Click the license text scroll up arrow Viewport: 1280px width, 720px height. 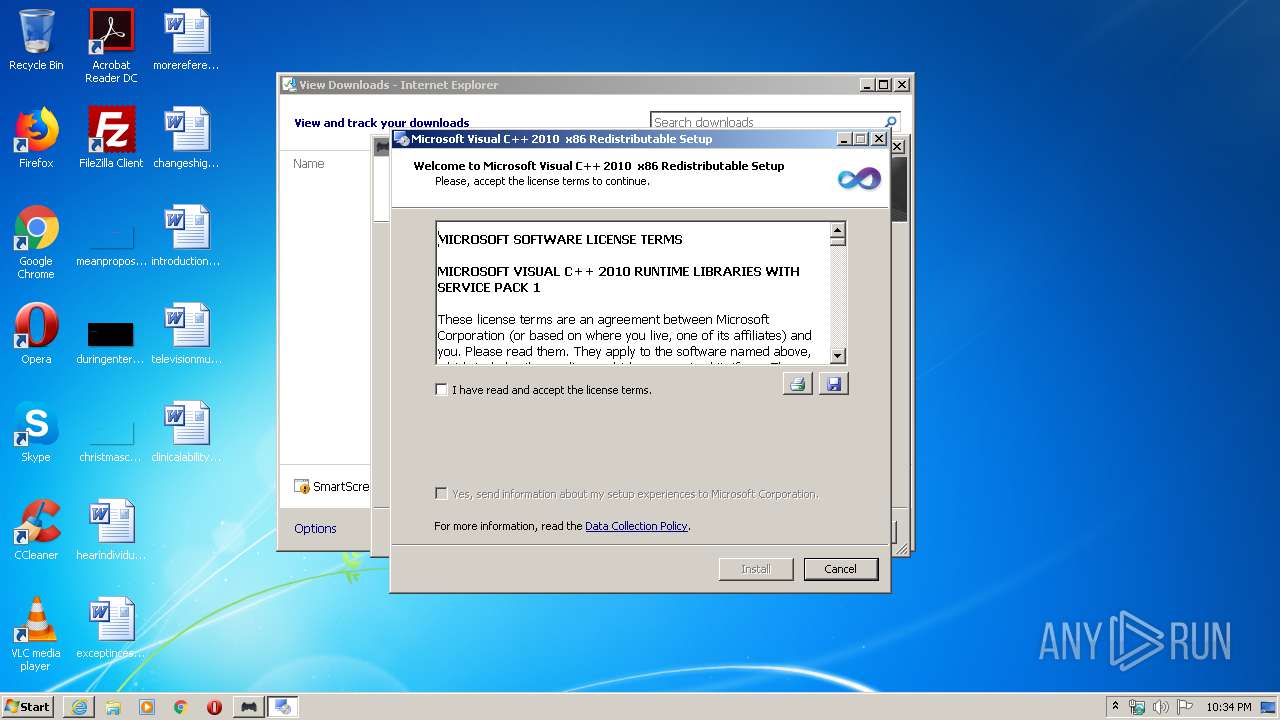[838, 230]
